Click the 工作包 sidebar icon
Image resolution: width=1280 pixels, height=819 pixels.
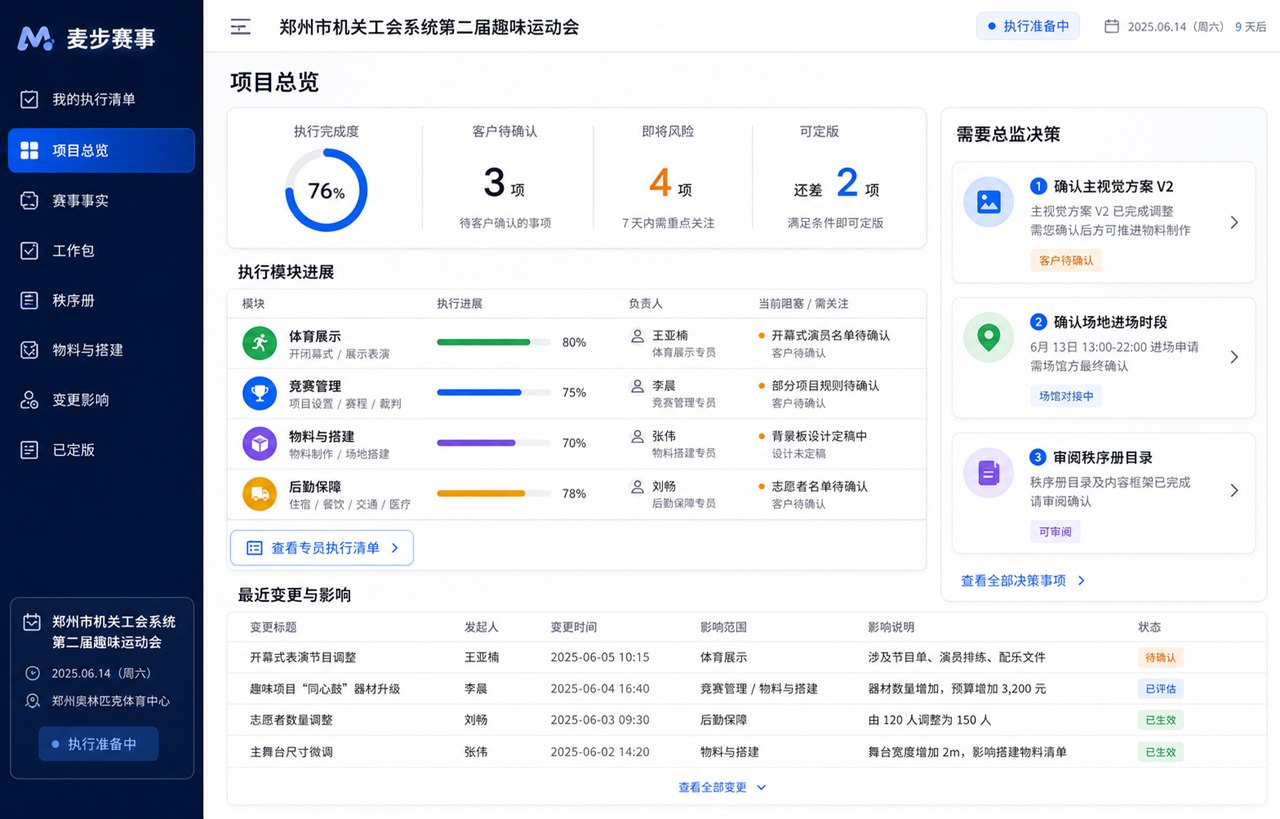click(30, 251)
